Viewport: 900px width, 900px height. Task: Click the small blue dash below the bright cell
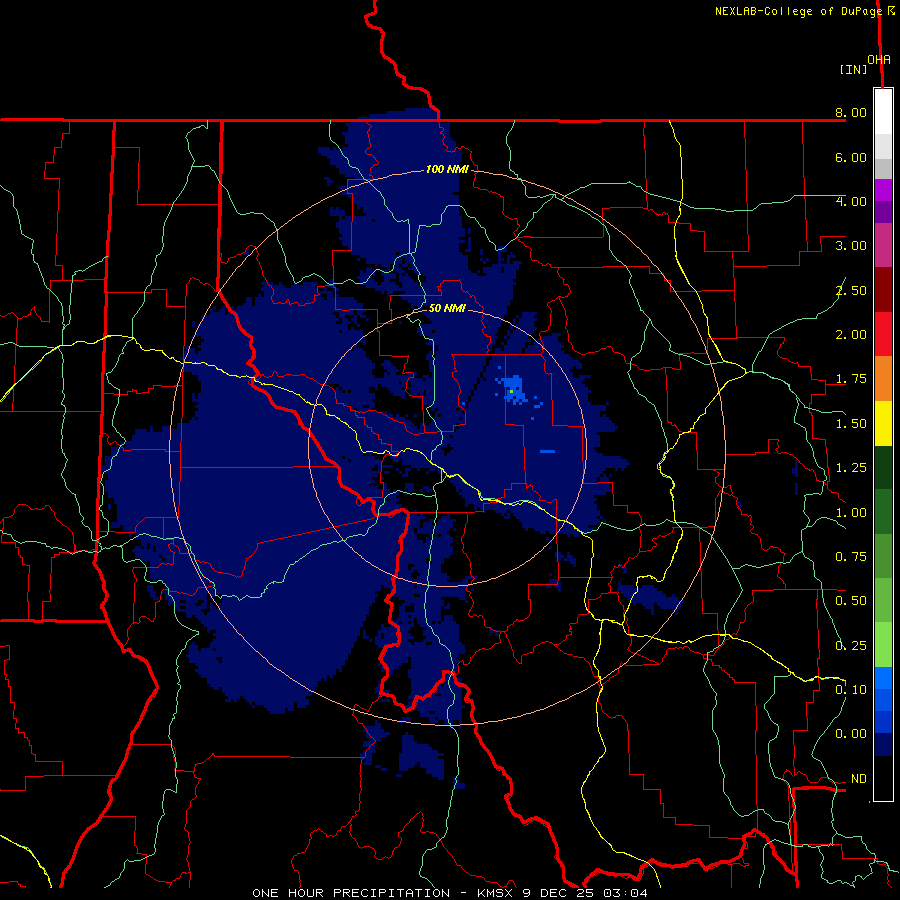pos(548,452)
